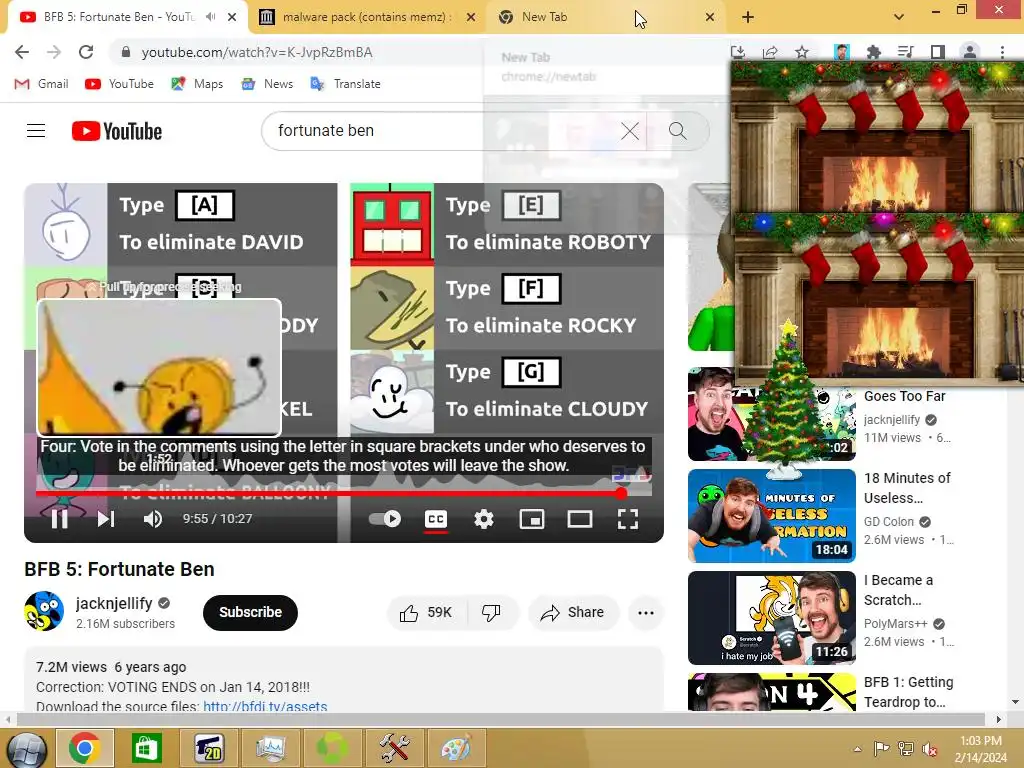Open Windows Start button
1024x768 pixels.
(x=27, y=749)
